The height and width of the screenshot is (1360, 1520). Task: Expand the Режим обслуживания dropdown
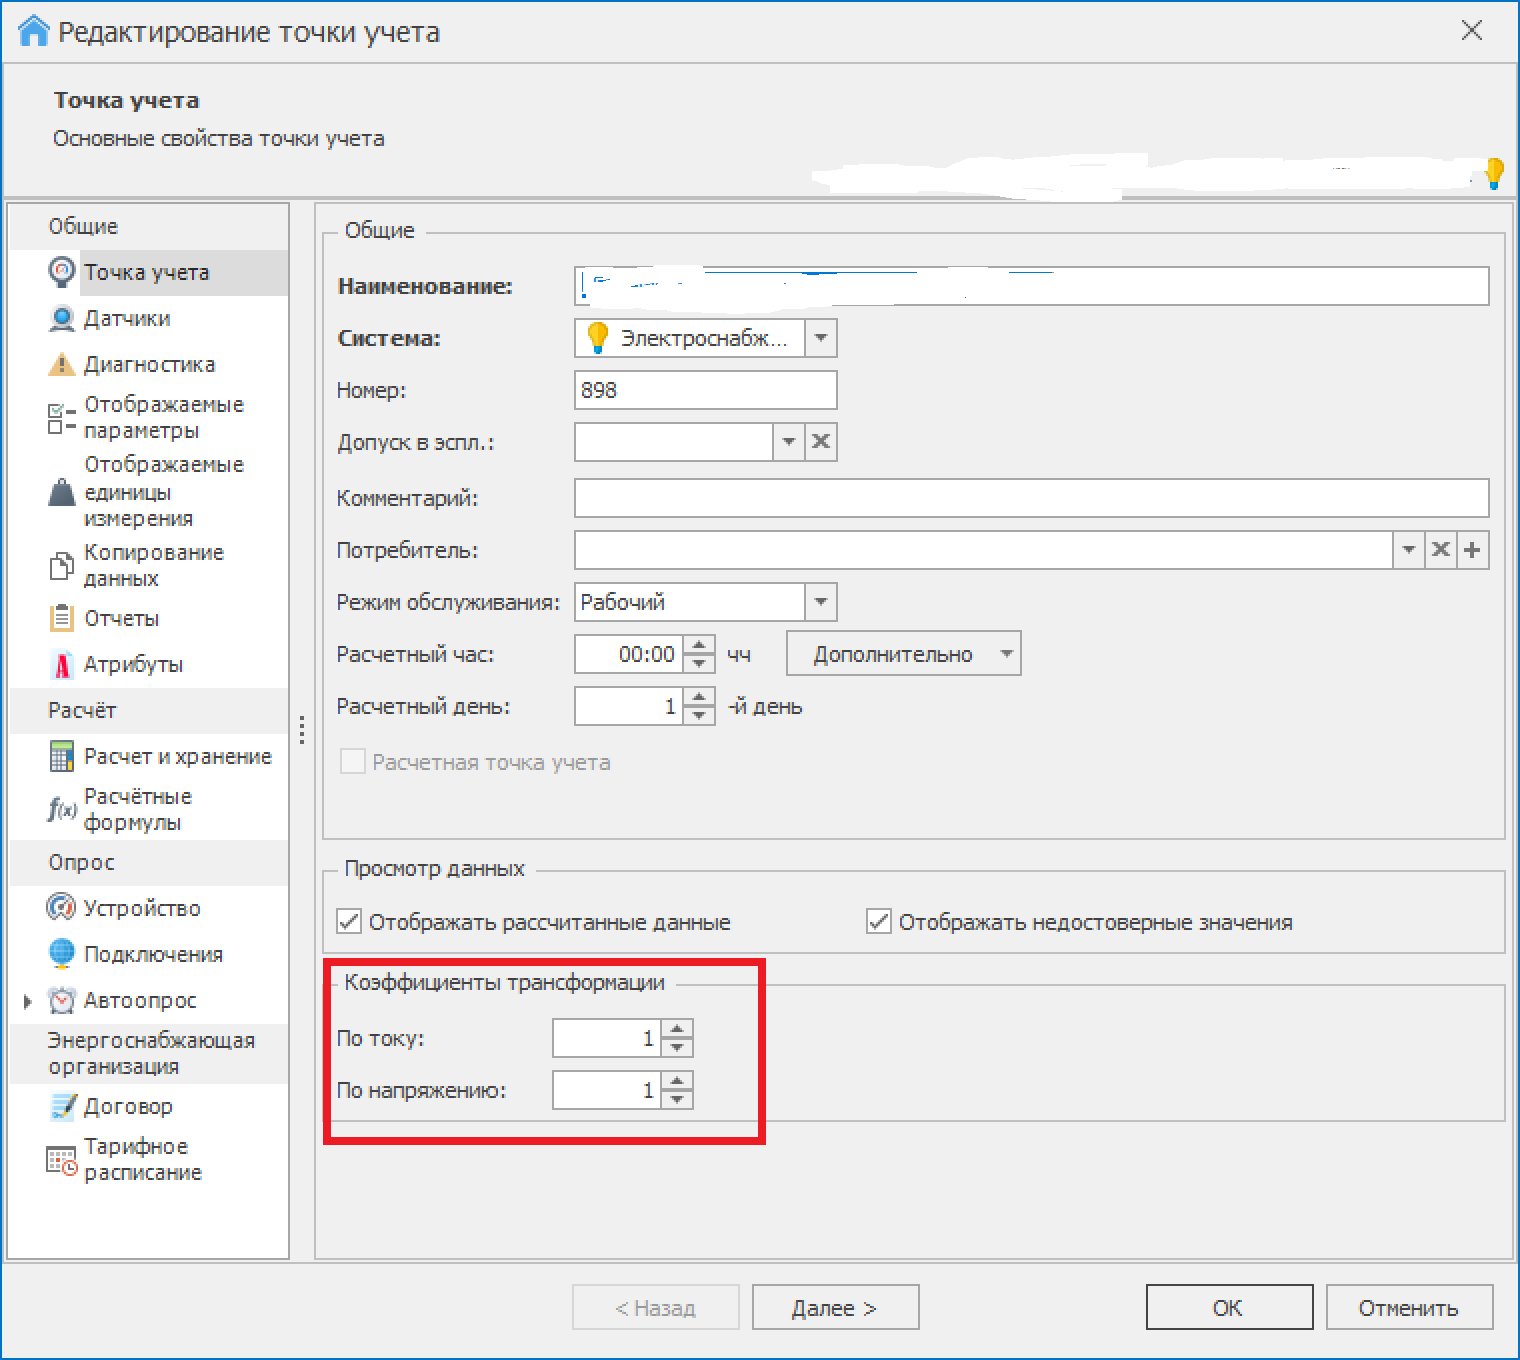tap(821, 602)
